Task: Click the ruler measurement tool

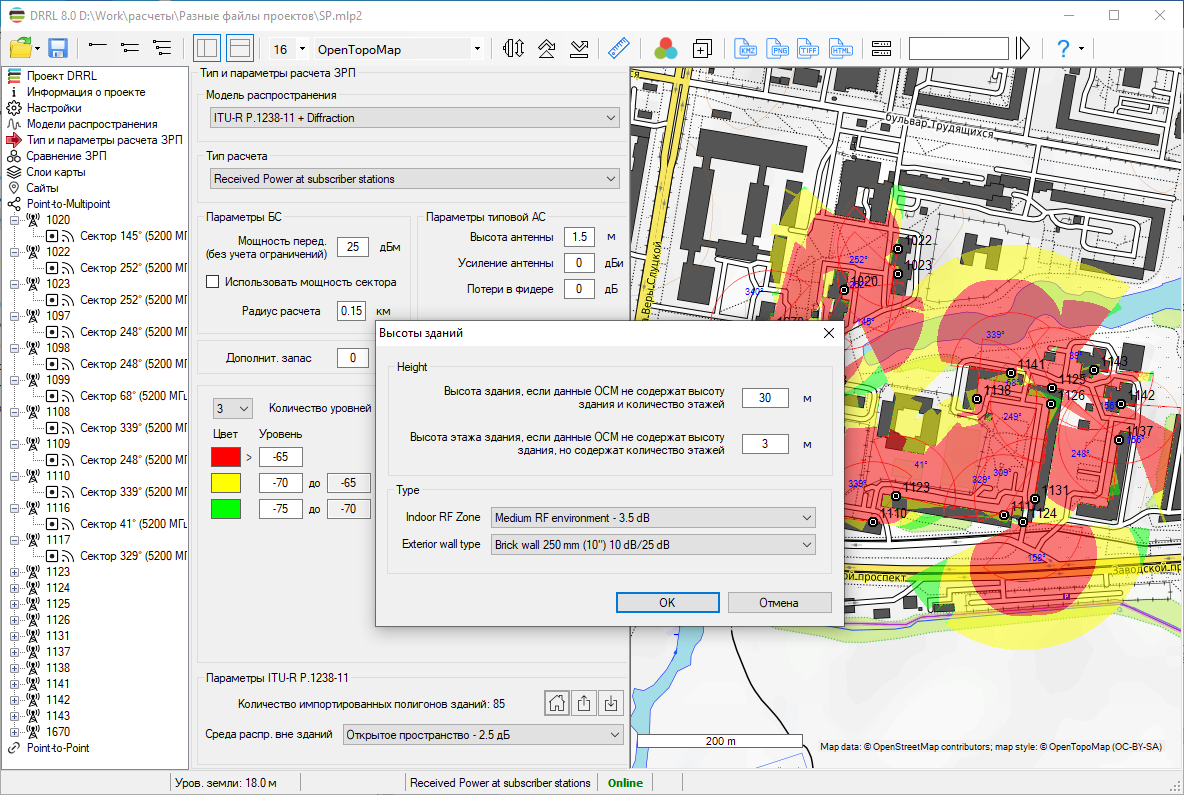Action: click(617, 48)
